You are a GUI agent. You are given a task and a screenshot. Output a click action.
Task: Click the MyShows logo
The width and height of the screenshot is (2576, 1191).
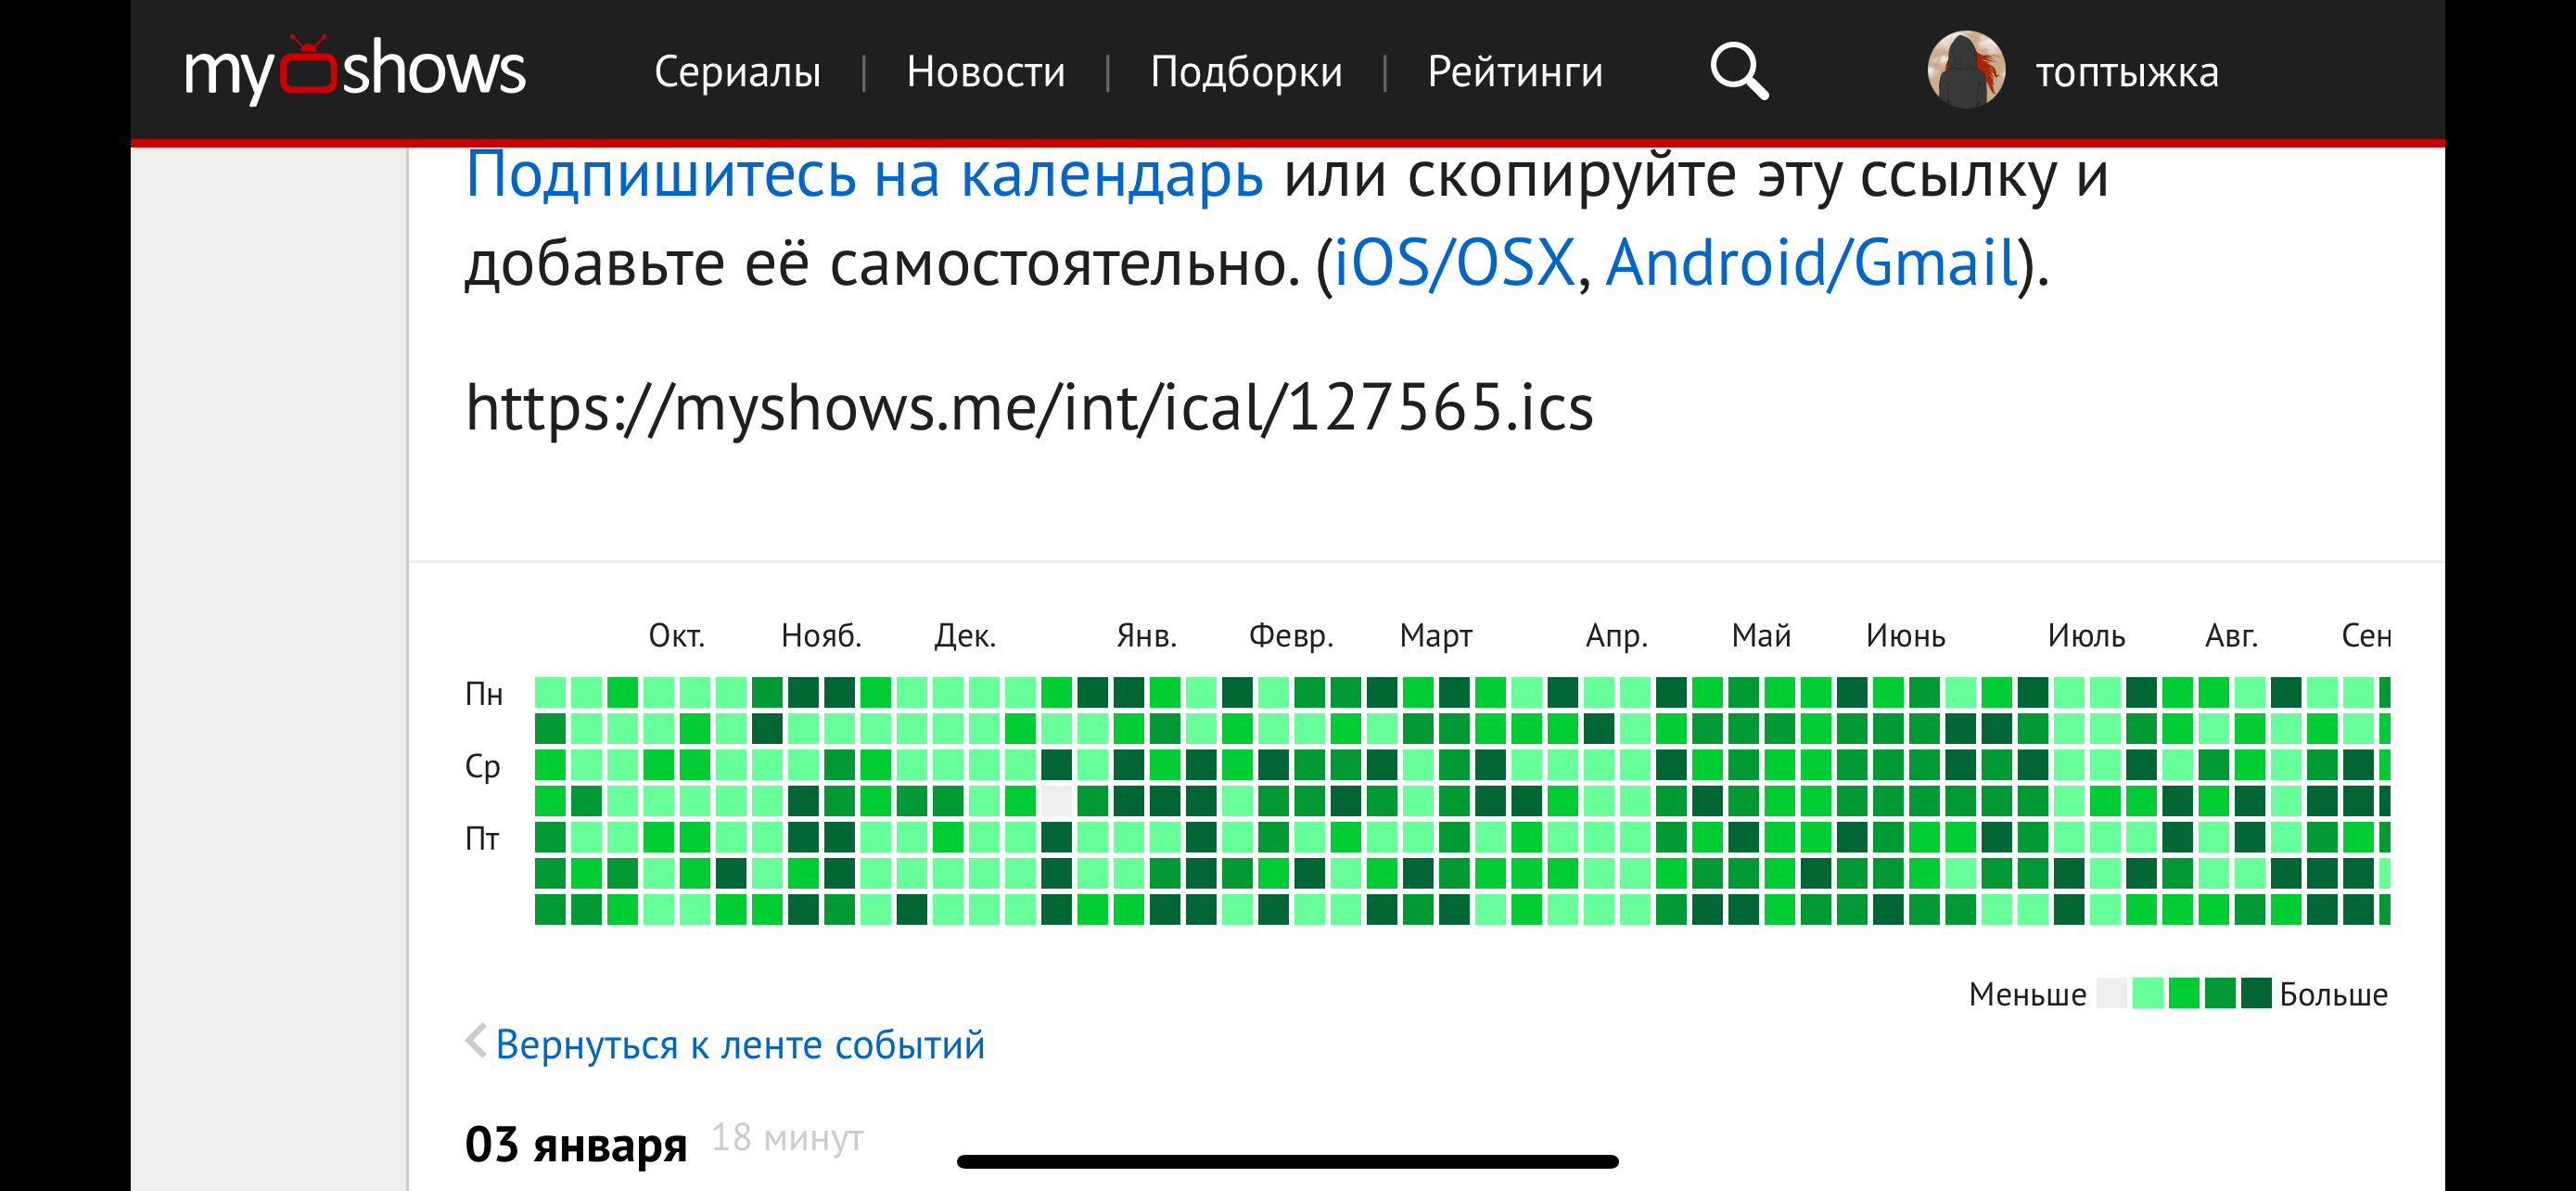[x=354, y=69]
